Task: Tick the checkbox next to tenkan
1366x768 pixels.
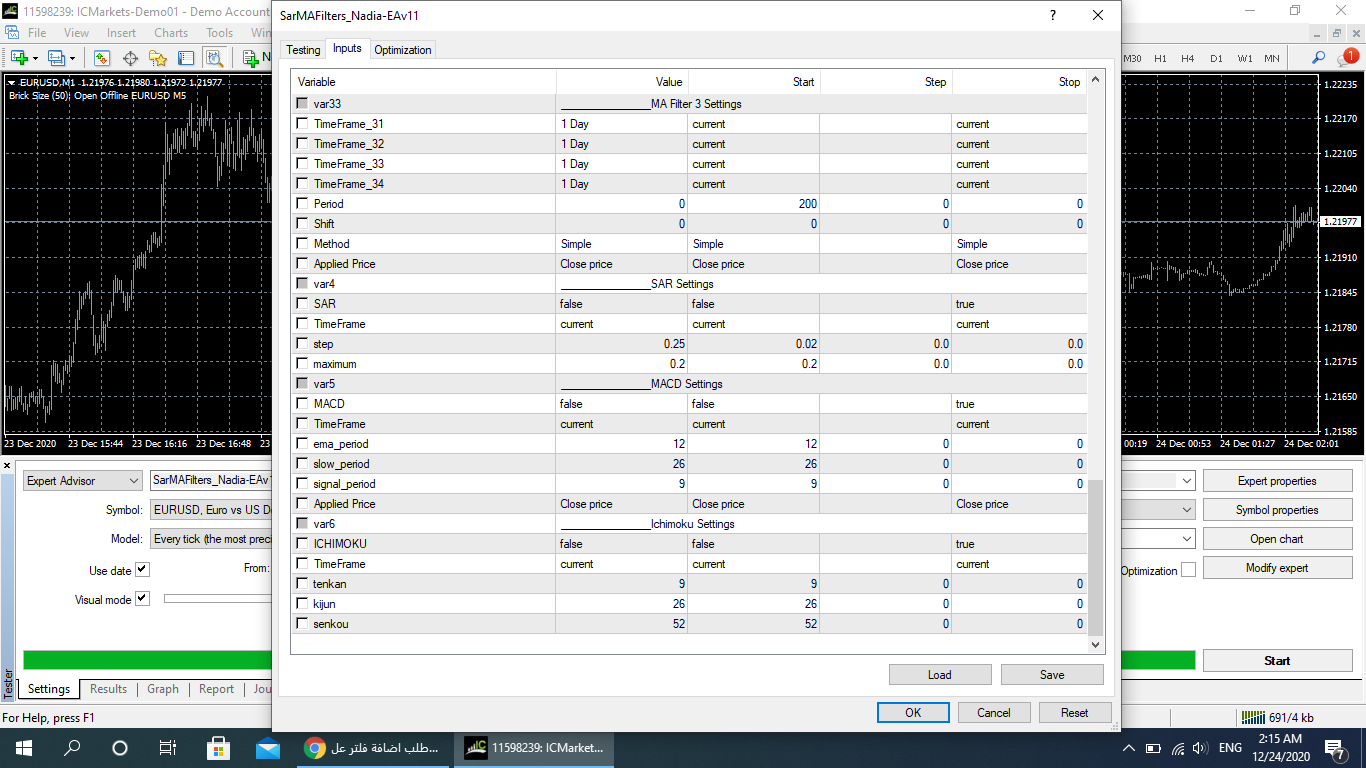Action: tap(302, 584)
